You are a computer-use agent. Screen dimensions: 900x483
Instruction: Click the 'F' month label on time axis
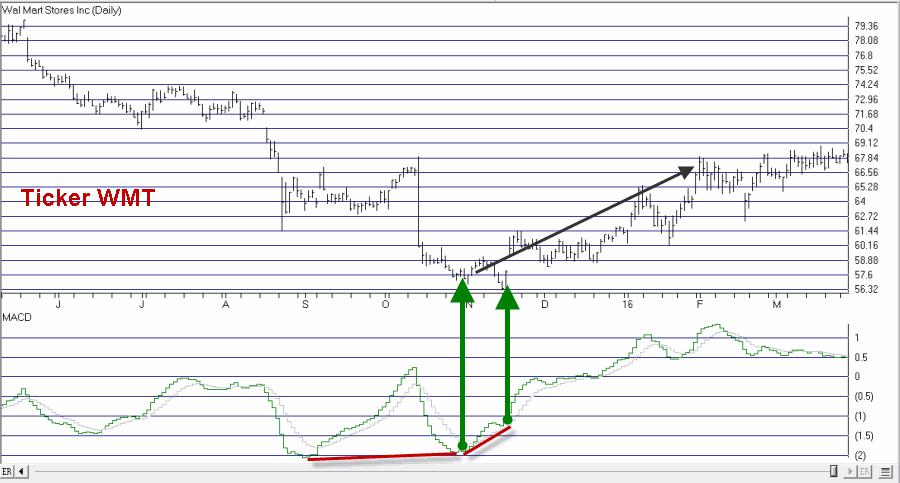(699, 304)
